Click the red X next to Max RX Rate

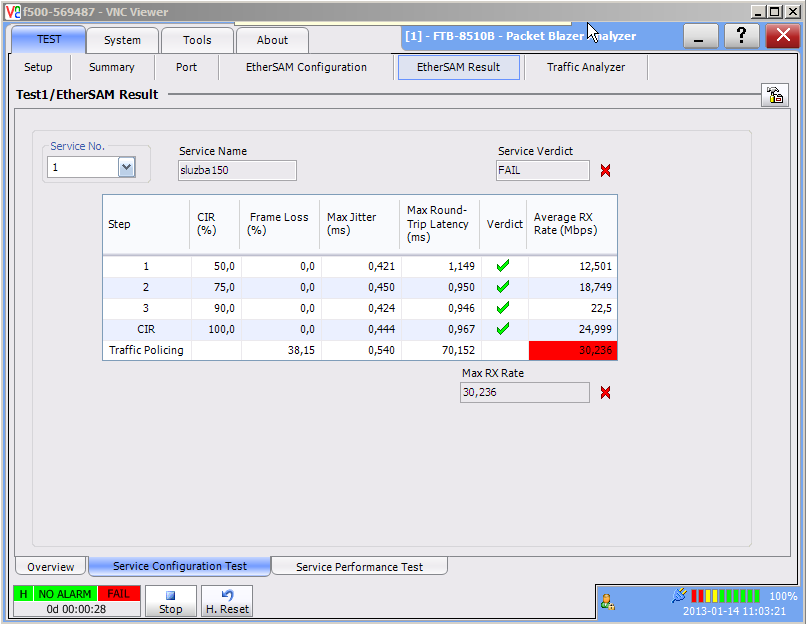coord(605,393)
